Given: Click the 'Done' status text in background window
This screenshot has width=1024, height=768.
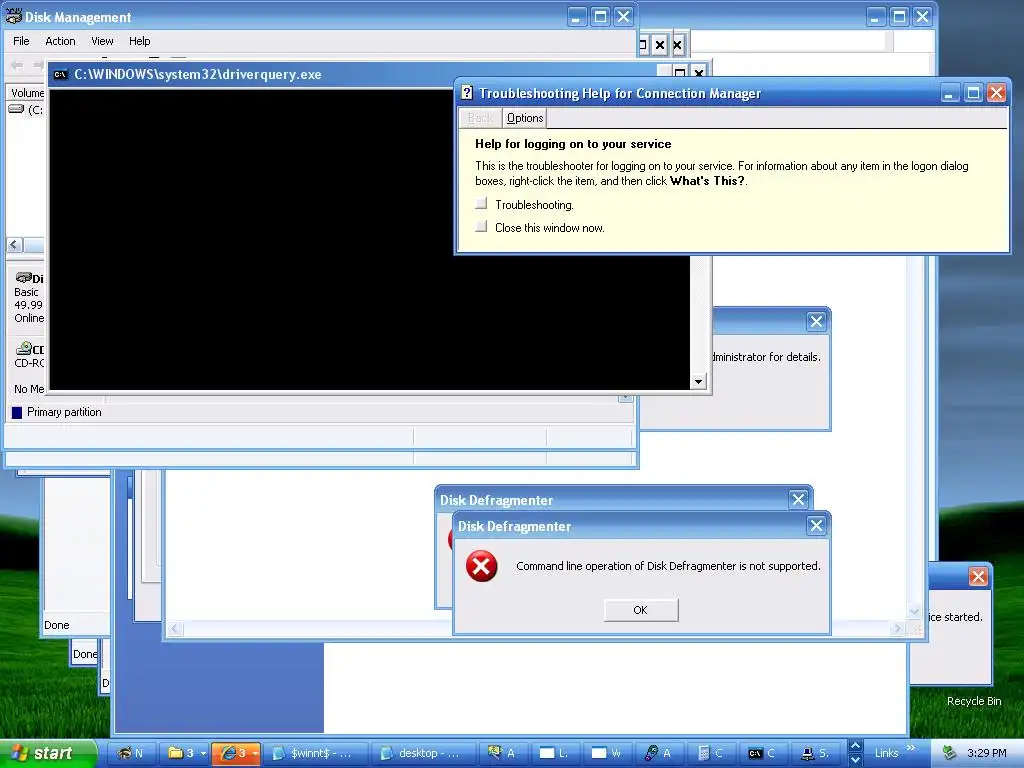Looking at the screenshot, I should (57, 625).
